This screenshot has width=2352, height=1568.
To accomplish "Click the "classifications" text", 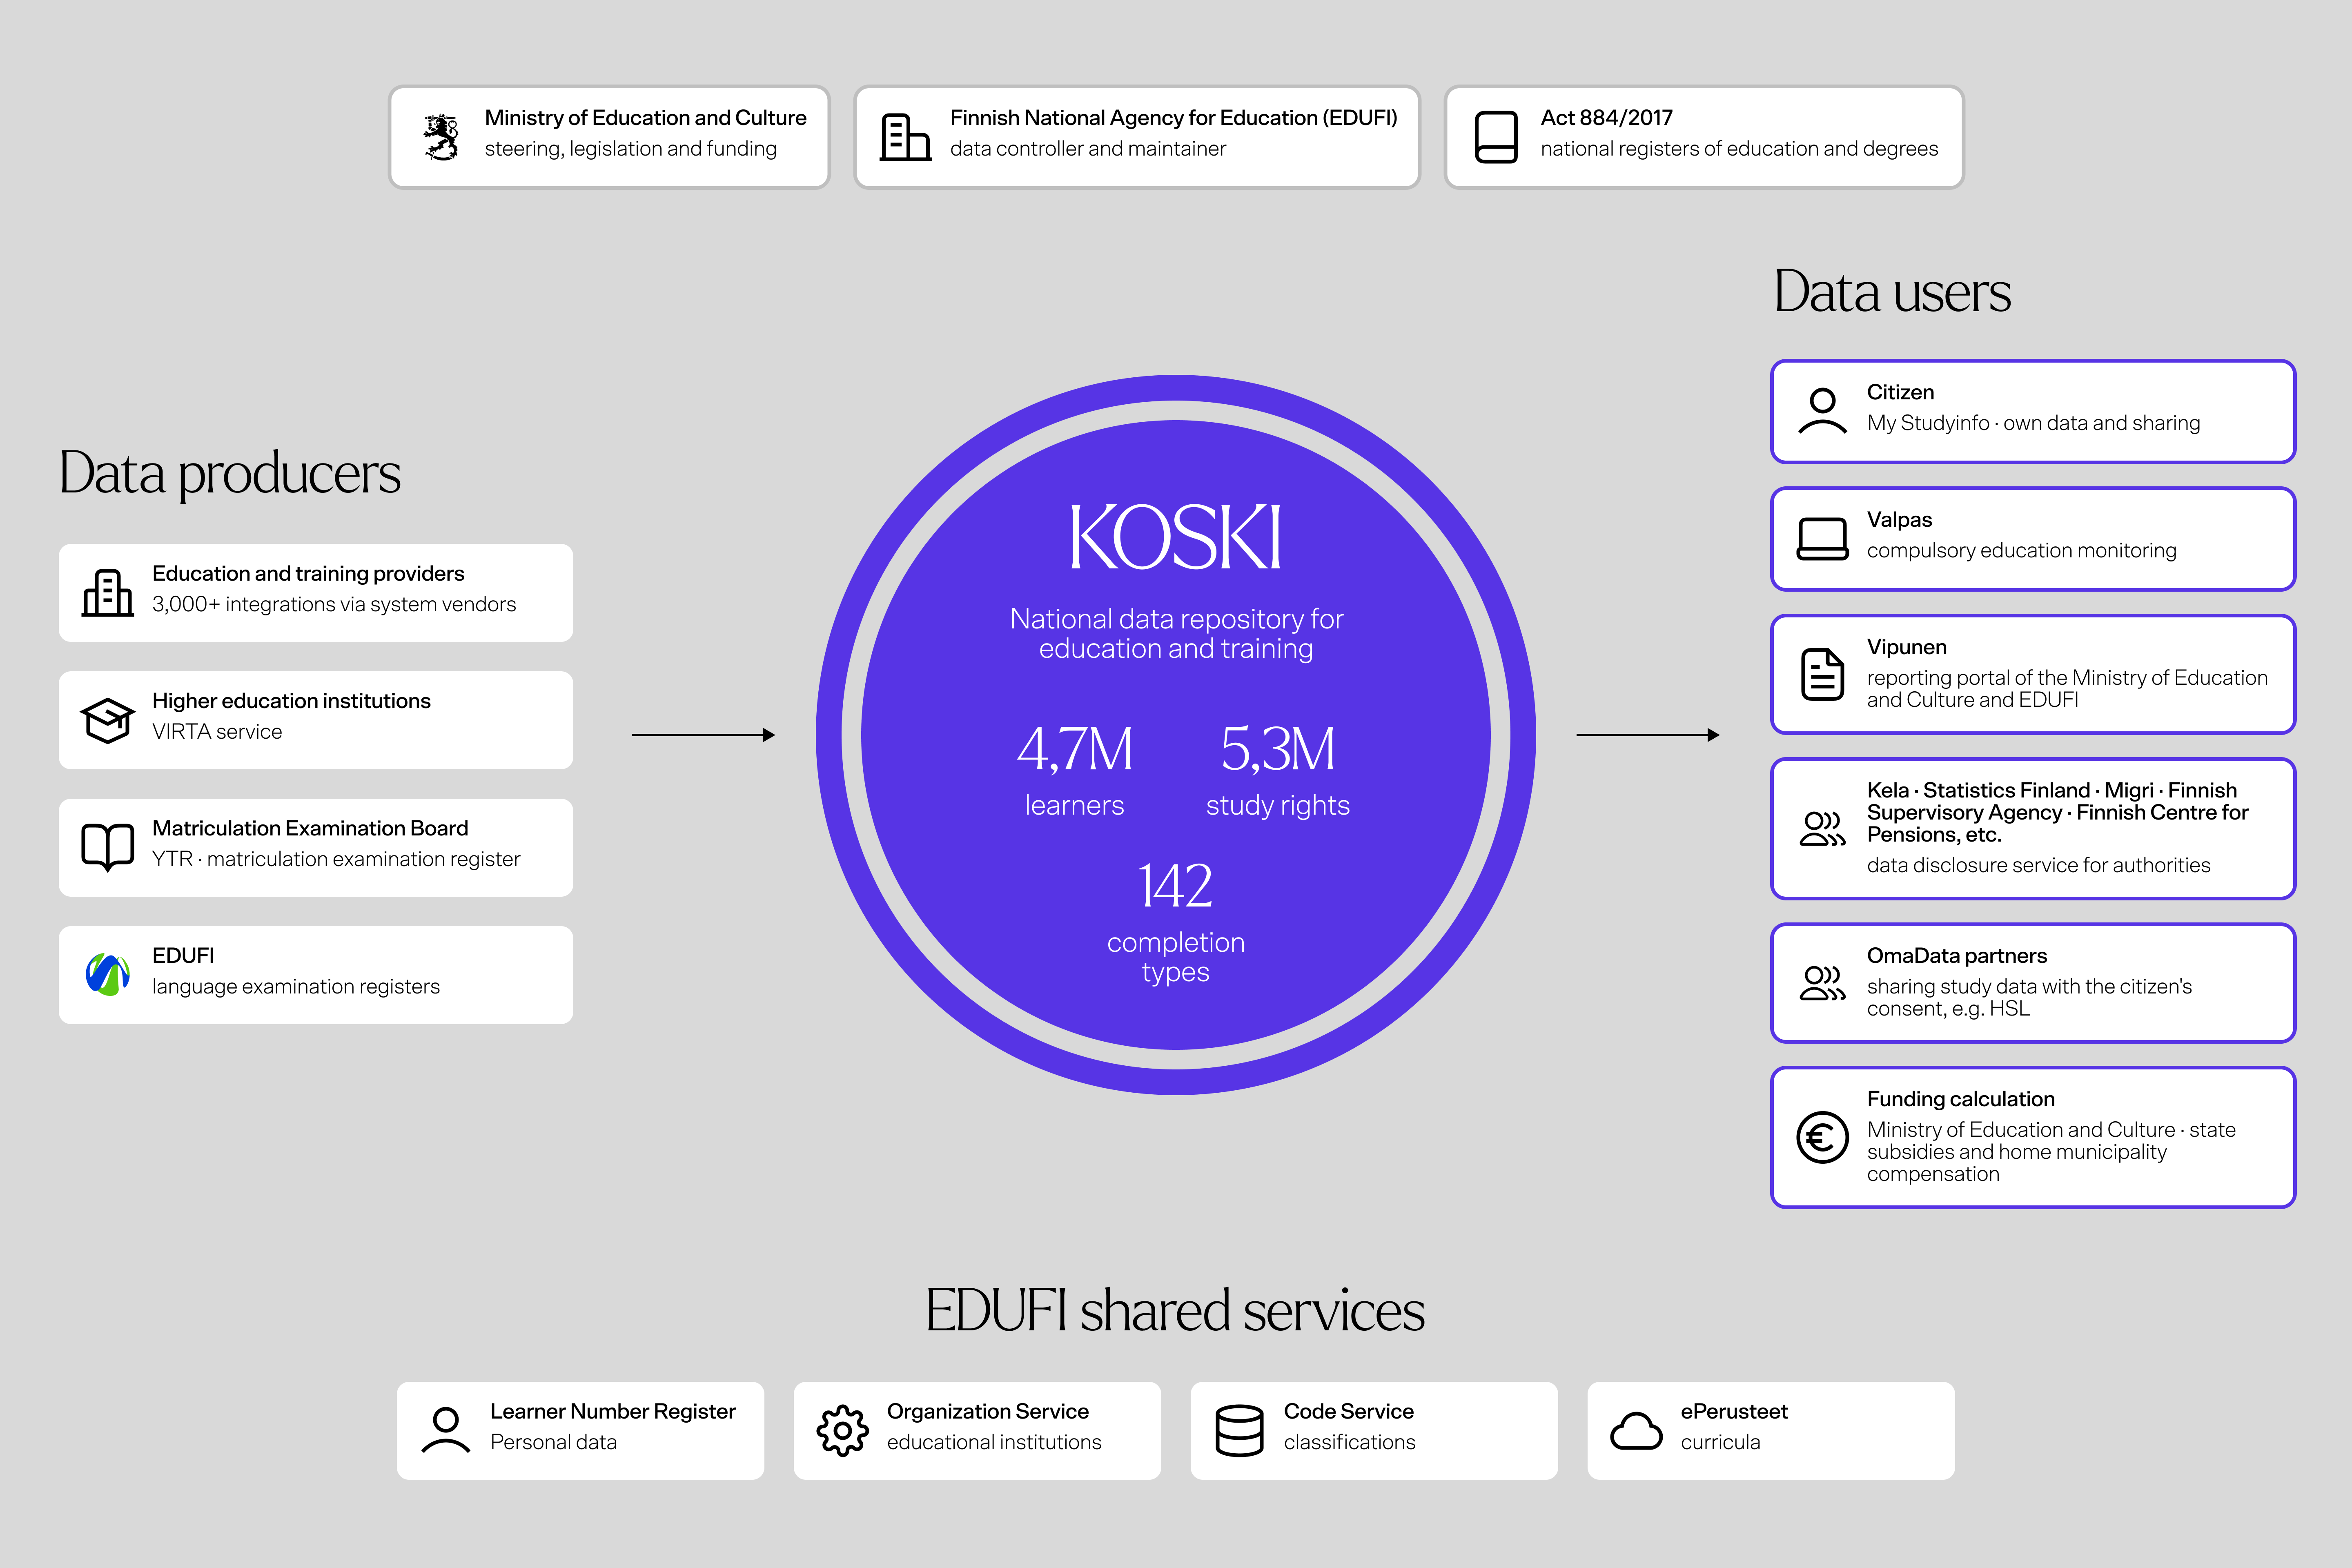I will point(1349,1442).
